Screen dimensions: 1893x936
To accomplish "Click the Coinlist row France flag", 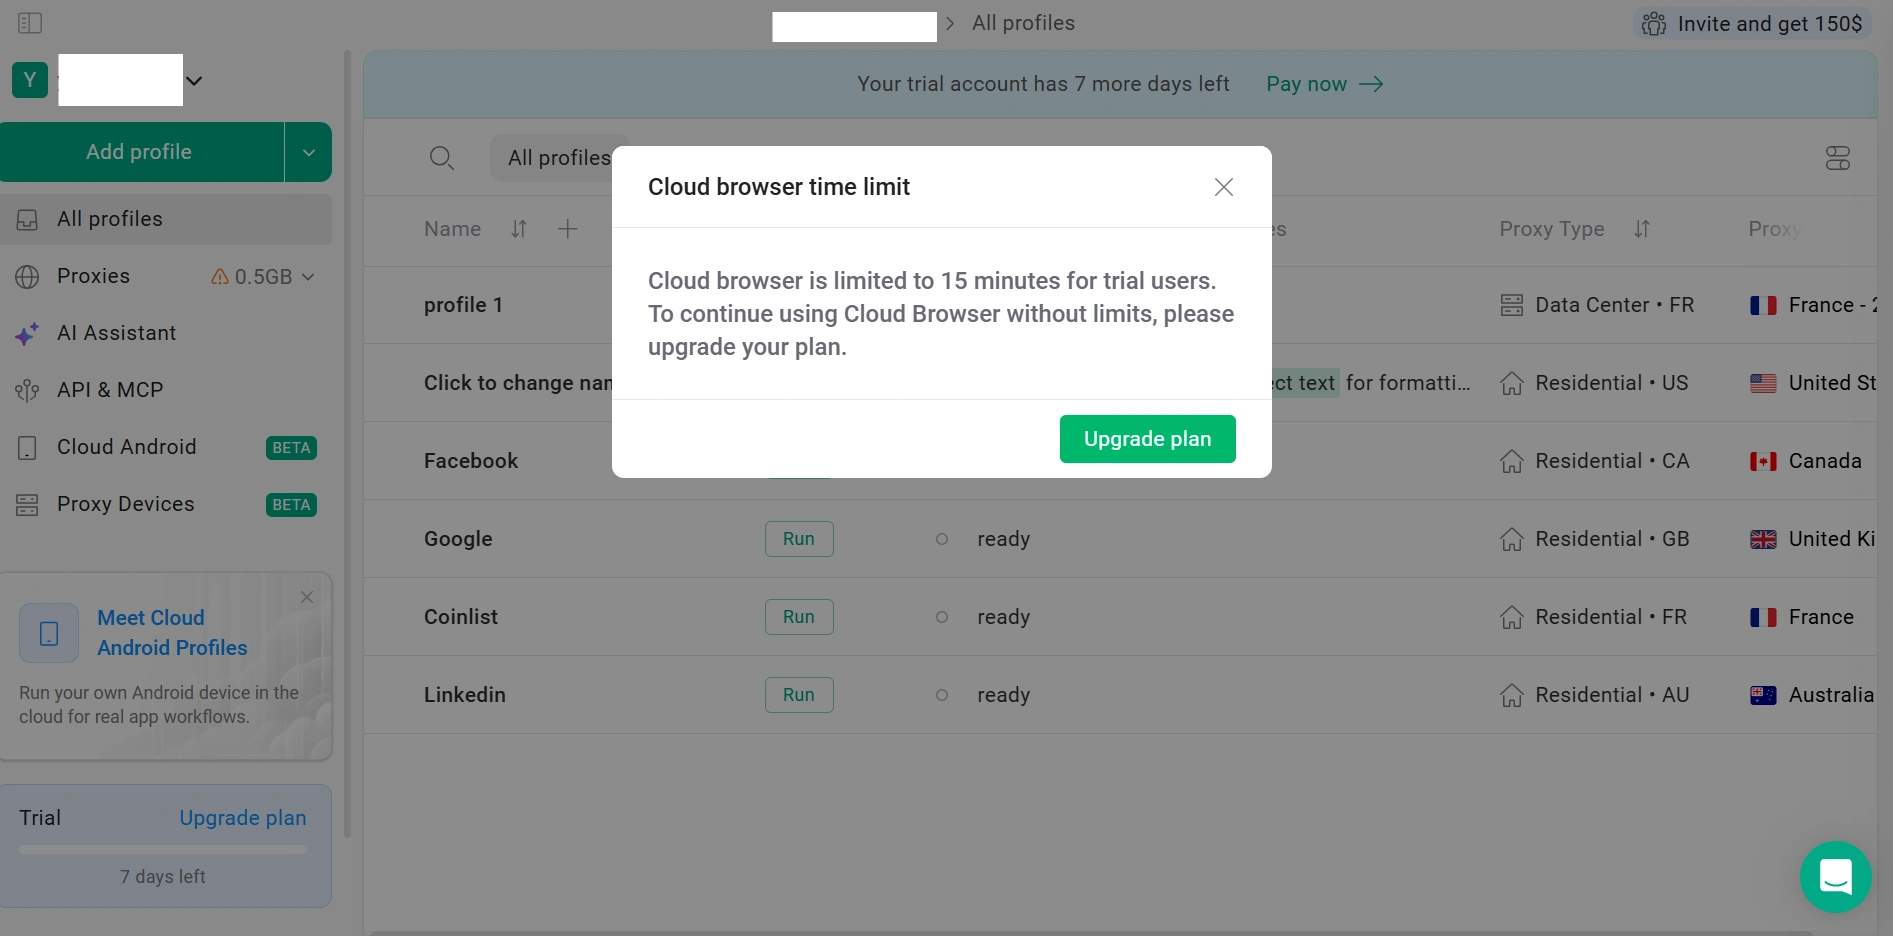I will (1763, 618).
